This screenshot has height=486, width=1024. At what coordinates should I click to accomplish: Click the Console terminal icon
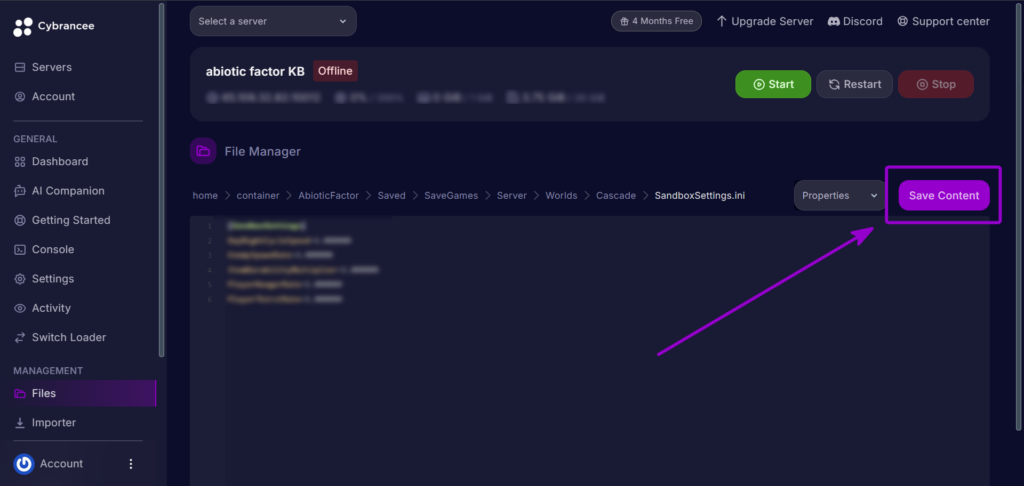pyautogui.click(x=20, y=250)
